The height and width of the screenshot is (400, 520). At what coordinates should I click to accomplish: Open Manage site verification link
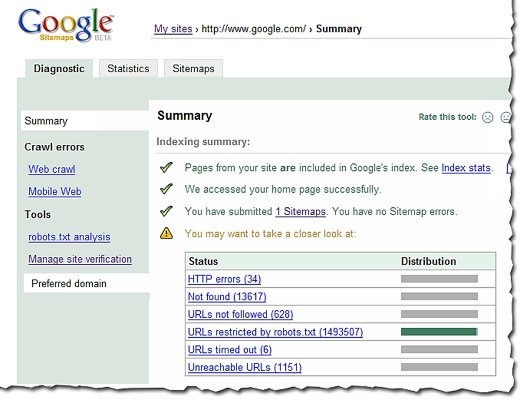80,259
